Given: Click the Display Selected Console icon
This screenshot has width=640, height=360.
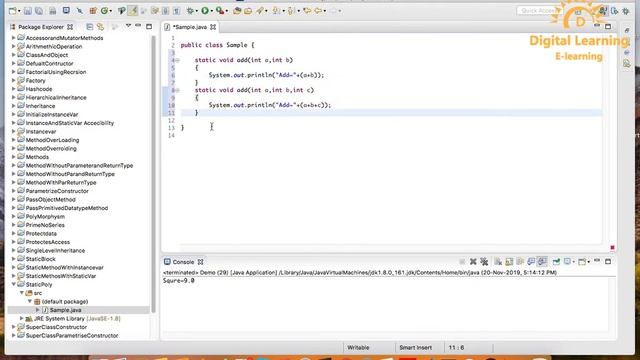Looking at the screenshot, I should (x=567, y=262).
